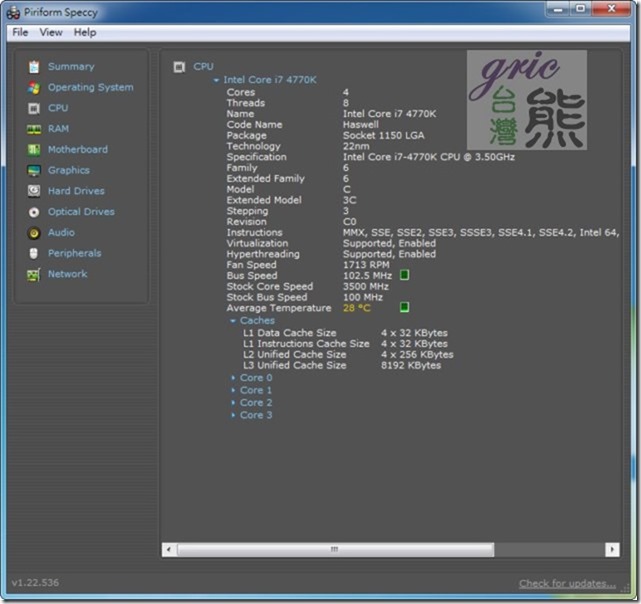Screen dimensions: 641x604
Task: Click the CPU label in the sidebar
Action: coord(58,108)
